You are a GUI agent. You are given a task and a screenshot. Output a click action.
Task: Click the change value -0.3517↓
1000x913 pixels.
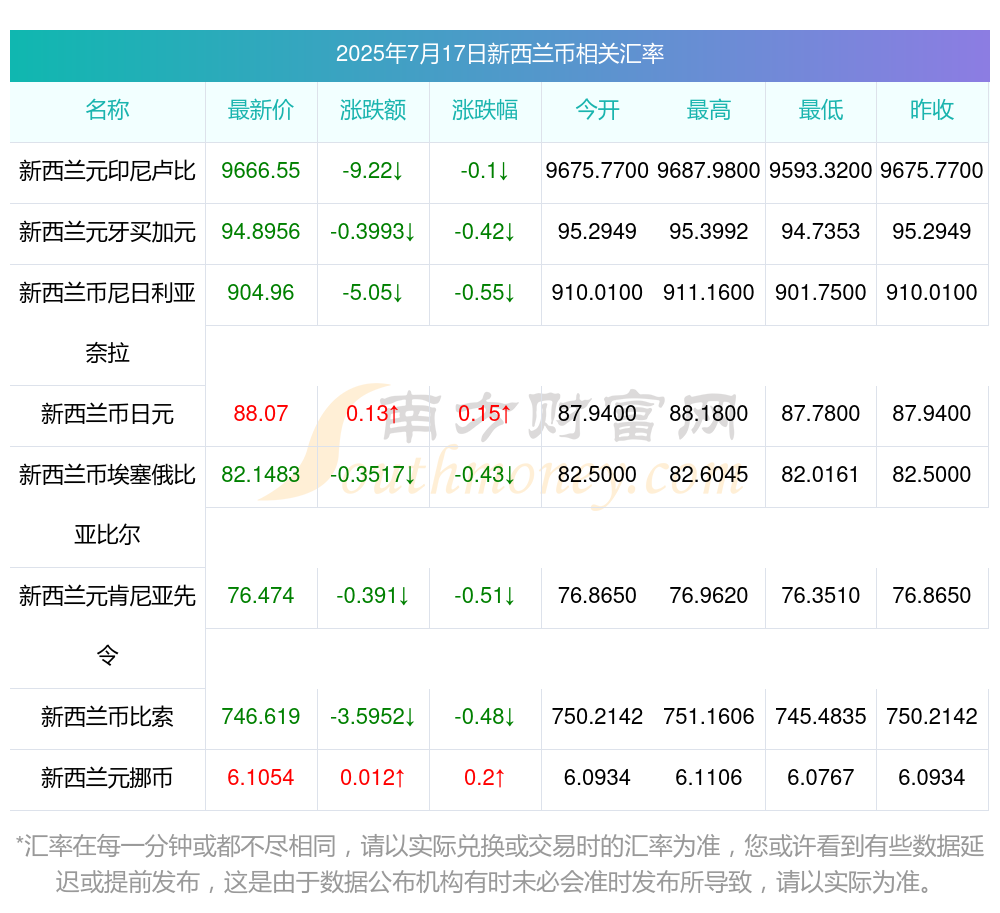tap(373, 474)
